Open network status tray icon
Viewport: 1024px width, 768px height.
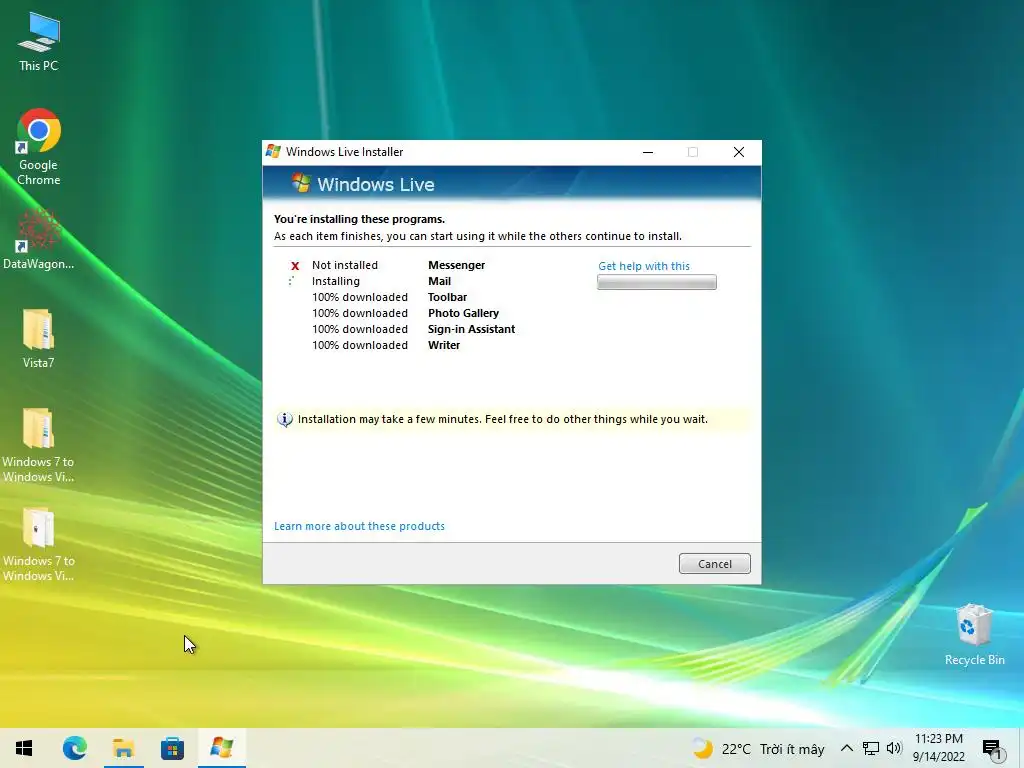coord(871,748)
